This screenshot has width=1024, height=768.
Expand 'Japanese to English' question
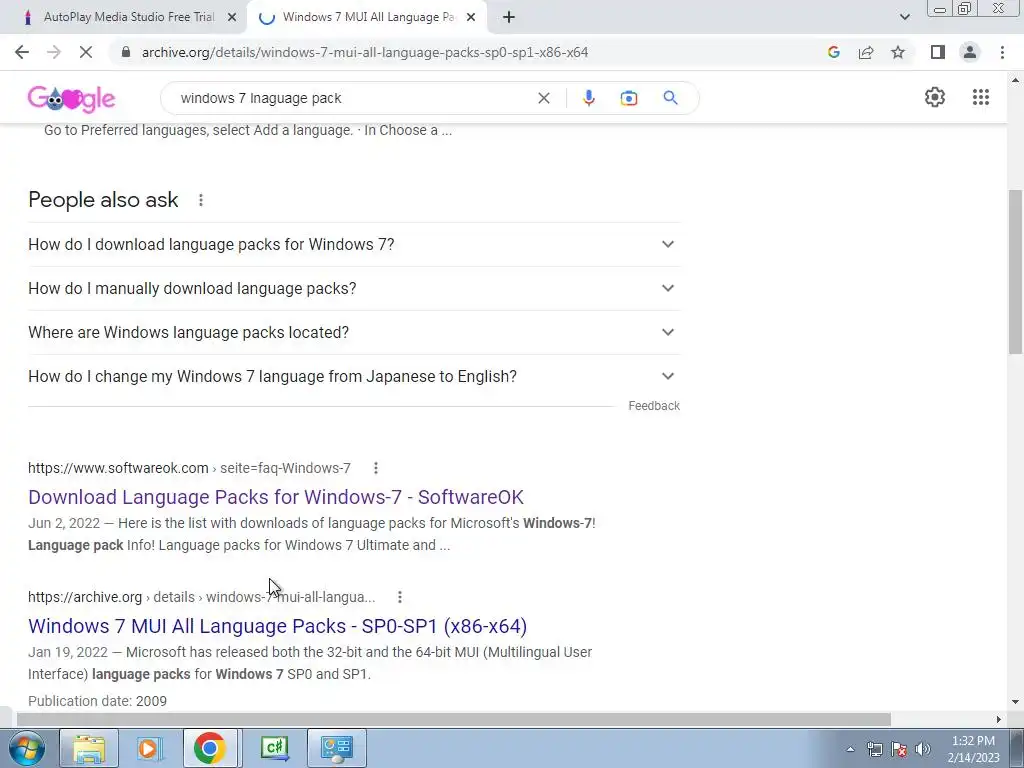click(354, 376)
